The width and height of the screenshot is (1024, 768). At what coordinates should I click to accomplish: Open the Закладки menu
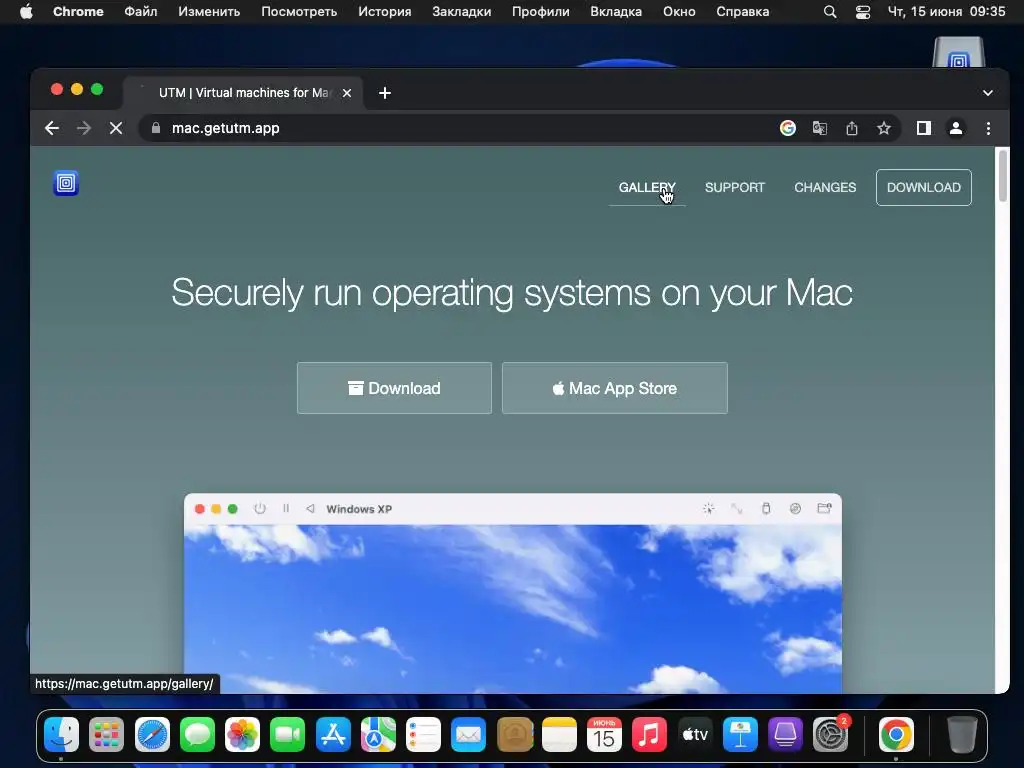pyautogui.click(x=462, y=12)
